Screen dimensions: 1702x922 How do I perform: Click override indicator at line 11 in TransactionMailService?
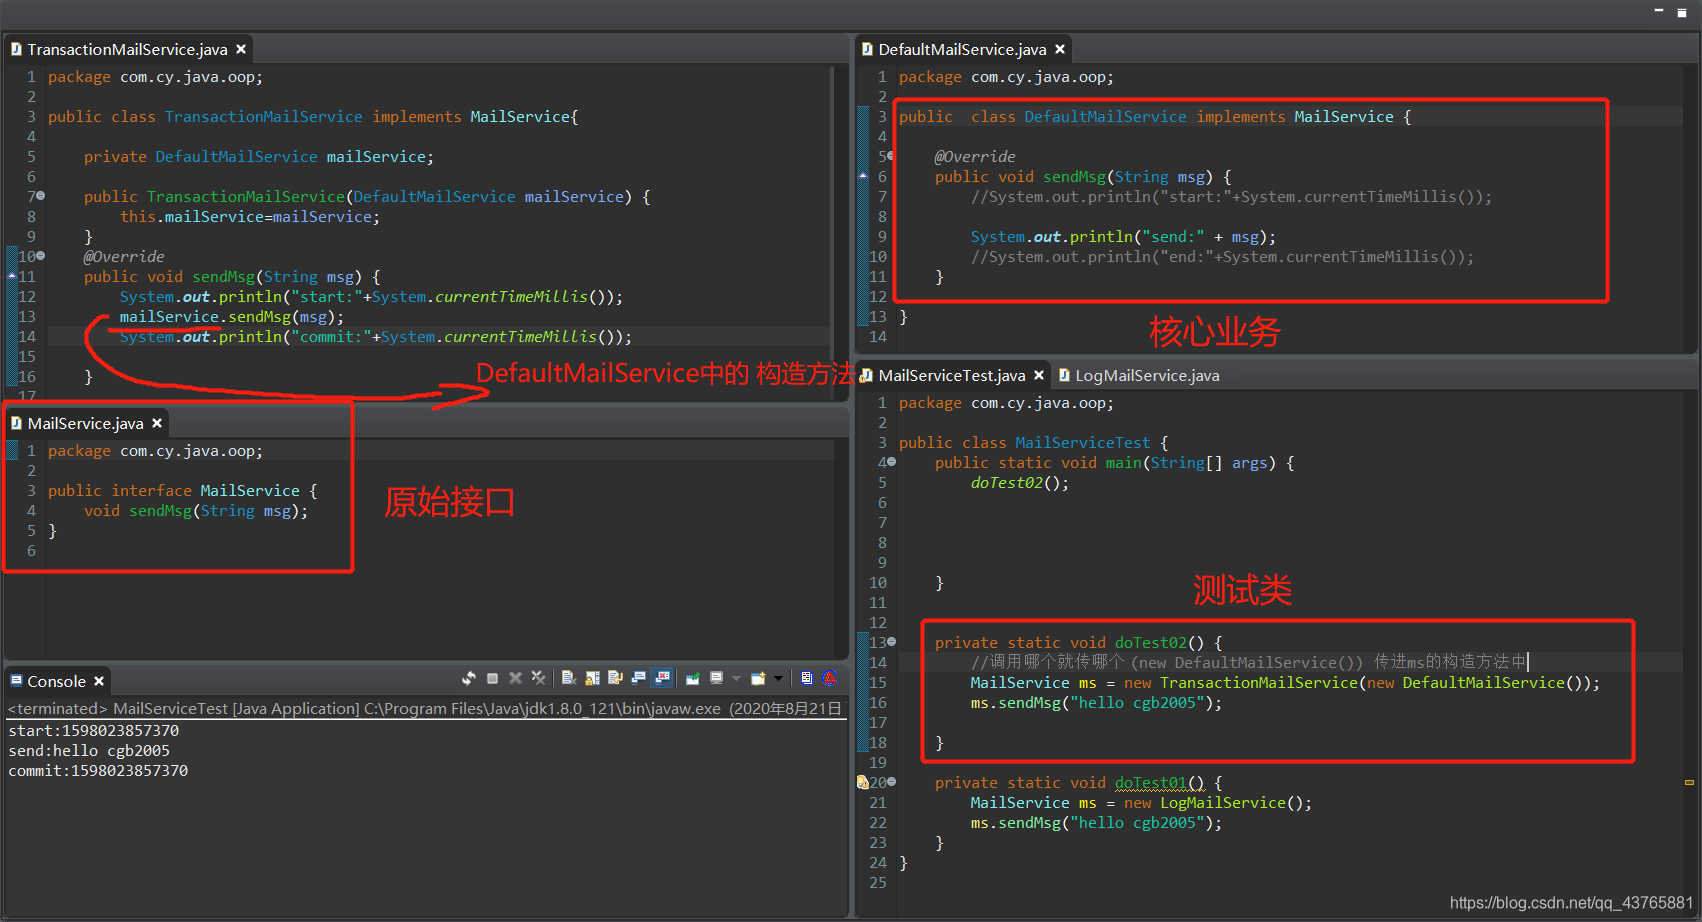12,275
